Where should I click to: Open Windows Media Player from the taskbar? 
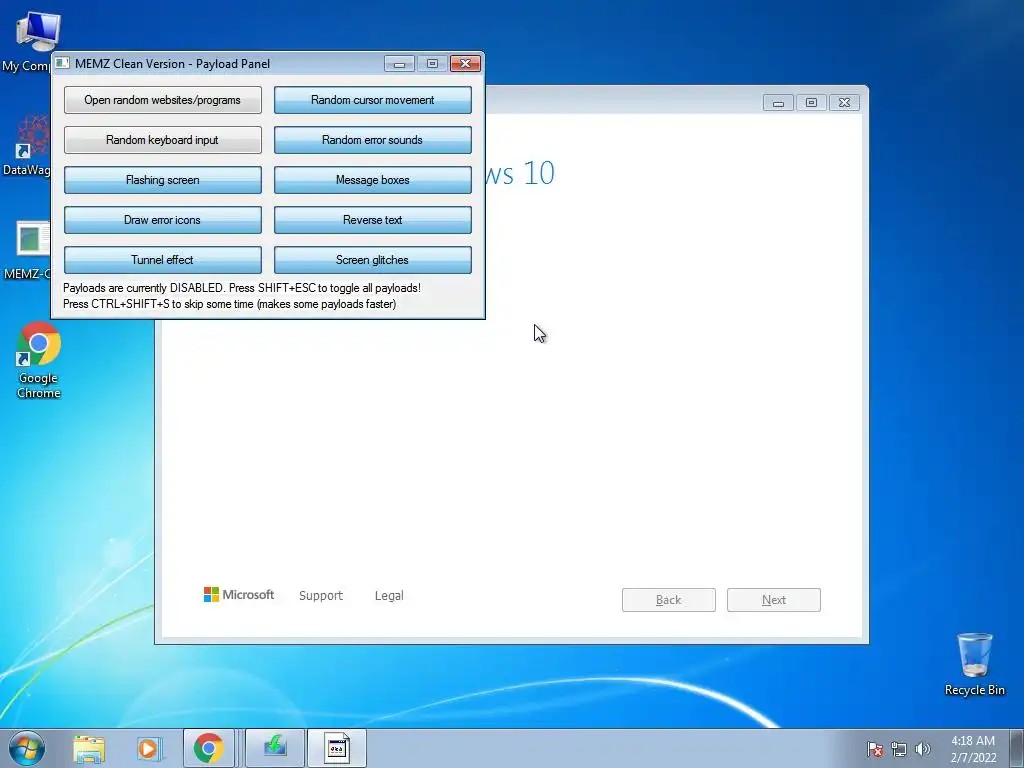pos(149,748)
